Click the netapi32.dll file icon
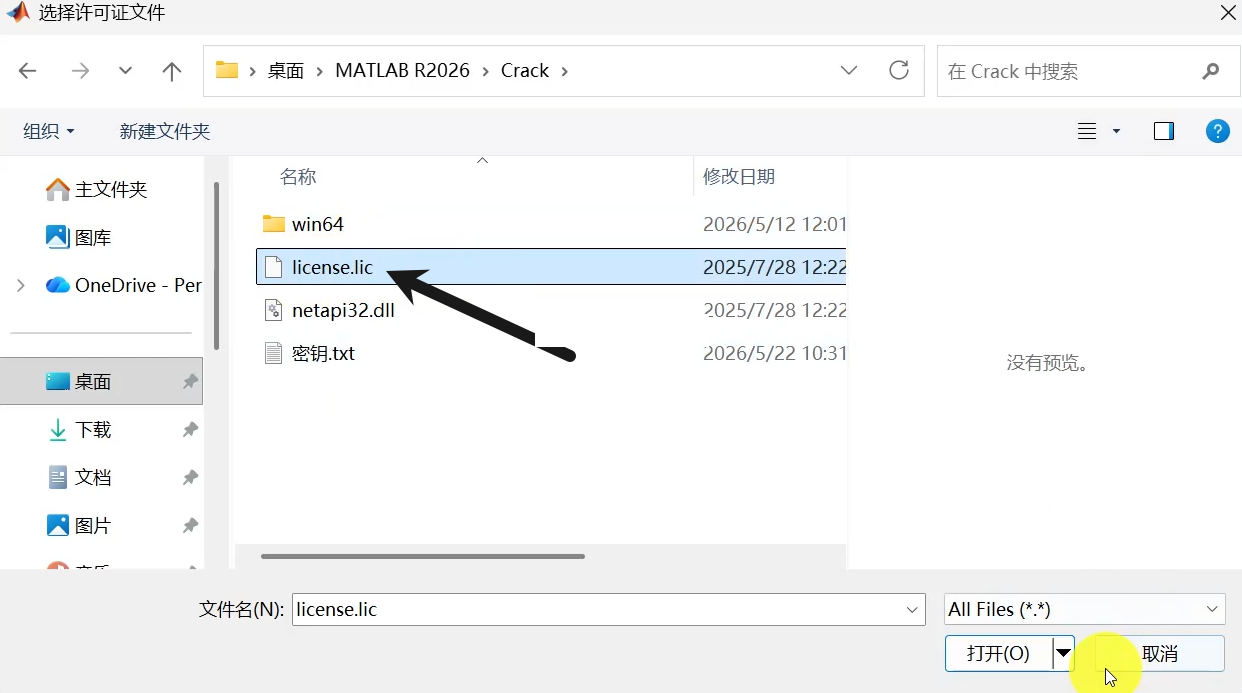 click(273, 310)
